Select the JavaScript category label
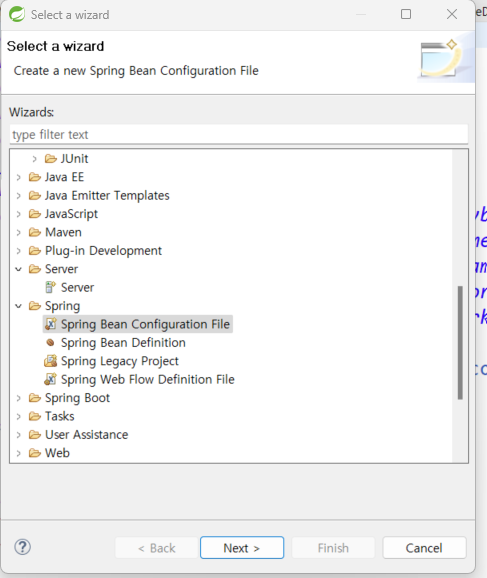Viewport: 487px width, 578px height. click(x=72, y=214)
